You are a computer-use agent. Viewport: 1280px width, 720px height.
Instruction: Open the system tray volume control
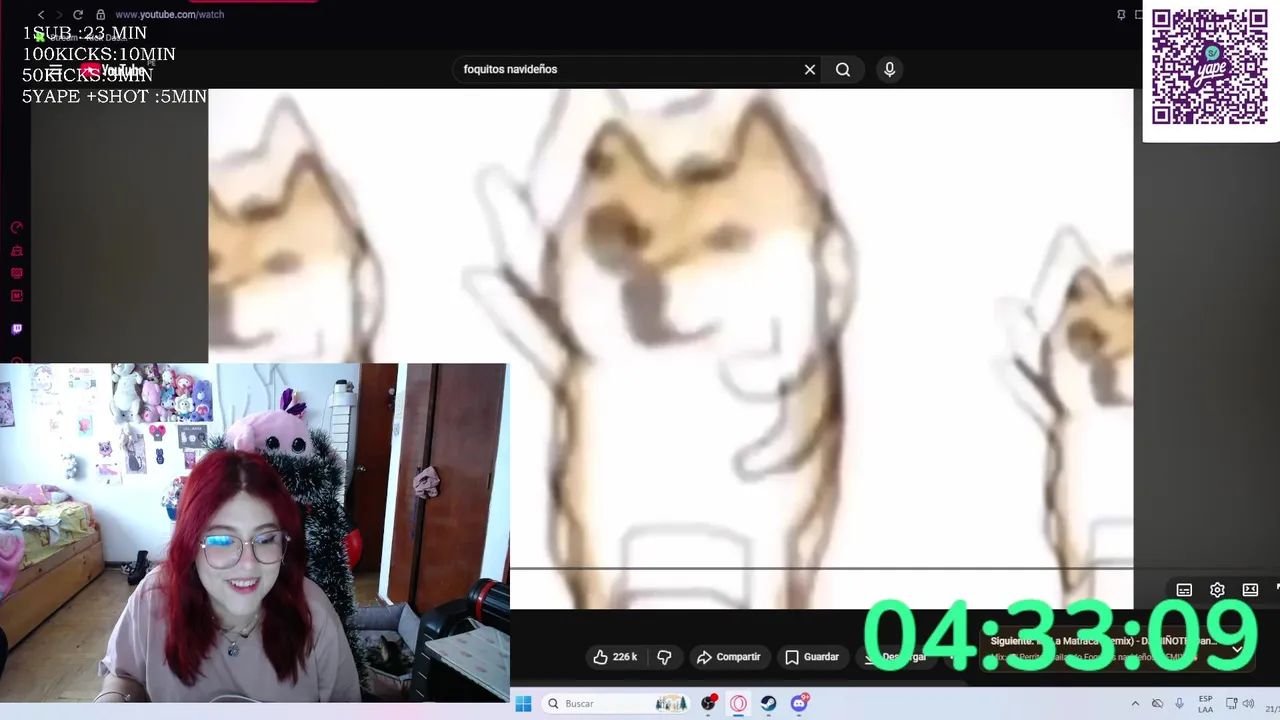click(1248, 704)
